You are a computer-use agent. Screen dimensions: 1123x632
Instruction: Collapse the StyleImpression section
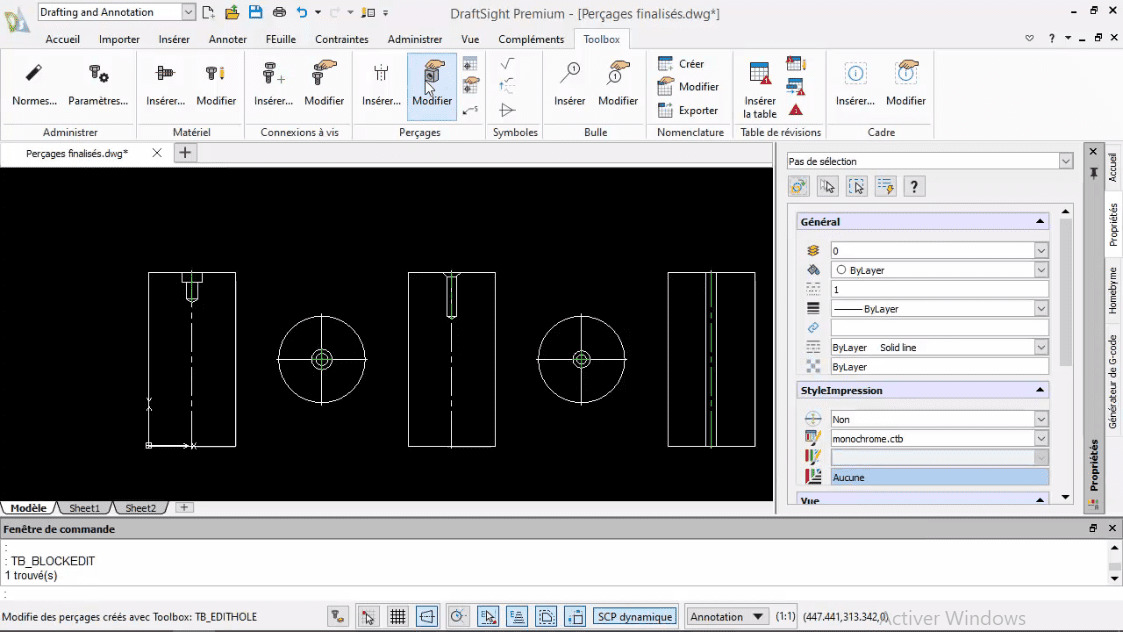tap(1039, 390)
